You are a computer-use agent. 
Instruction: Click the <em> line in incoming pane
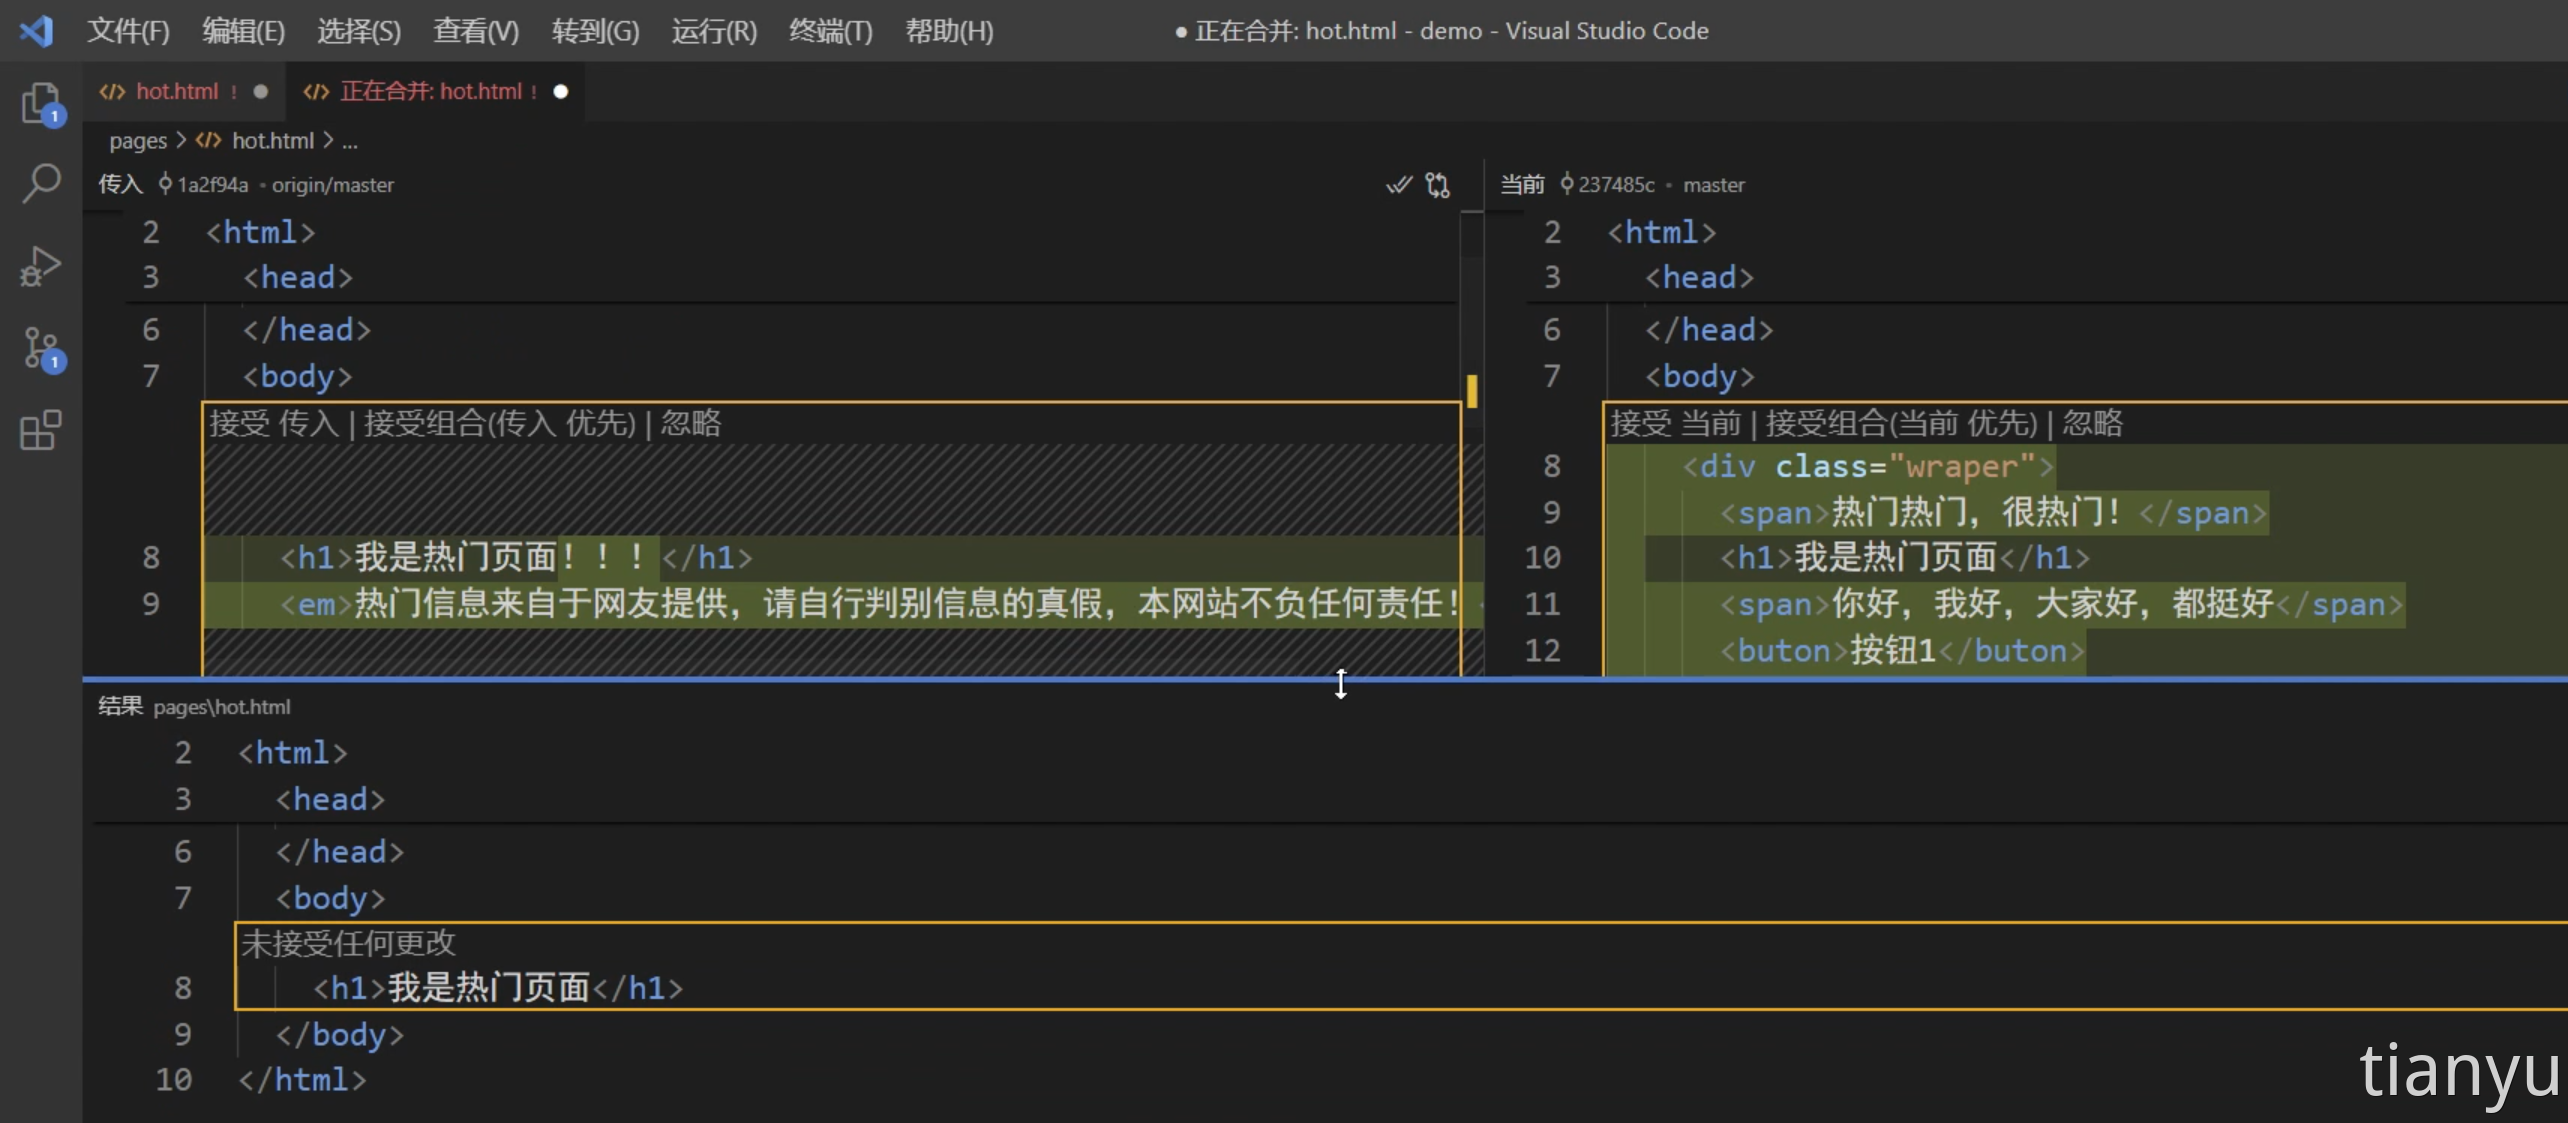pyautogui.click(x=843, y=604)
